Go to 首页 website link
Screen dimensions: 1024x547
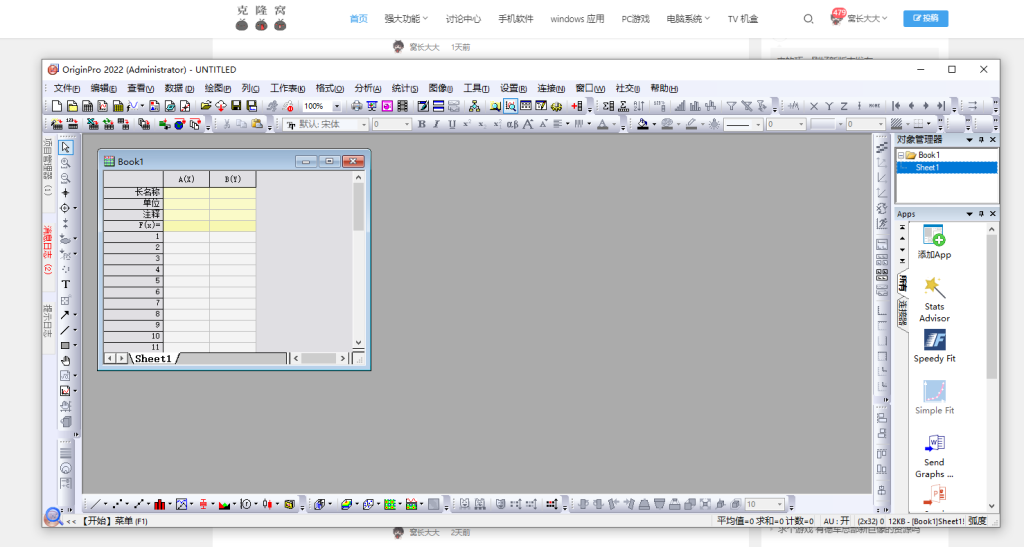tap(359, 19)
